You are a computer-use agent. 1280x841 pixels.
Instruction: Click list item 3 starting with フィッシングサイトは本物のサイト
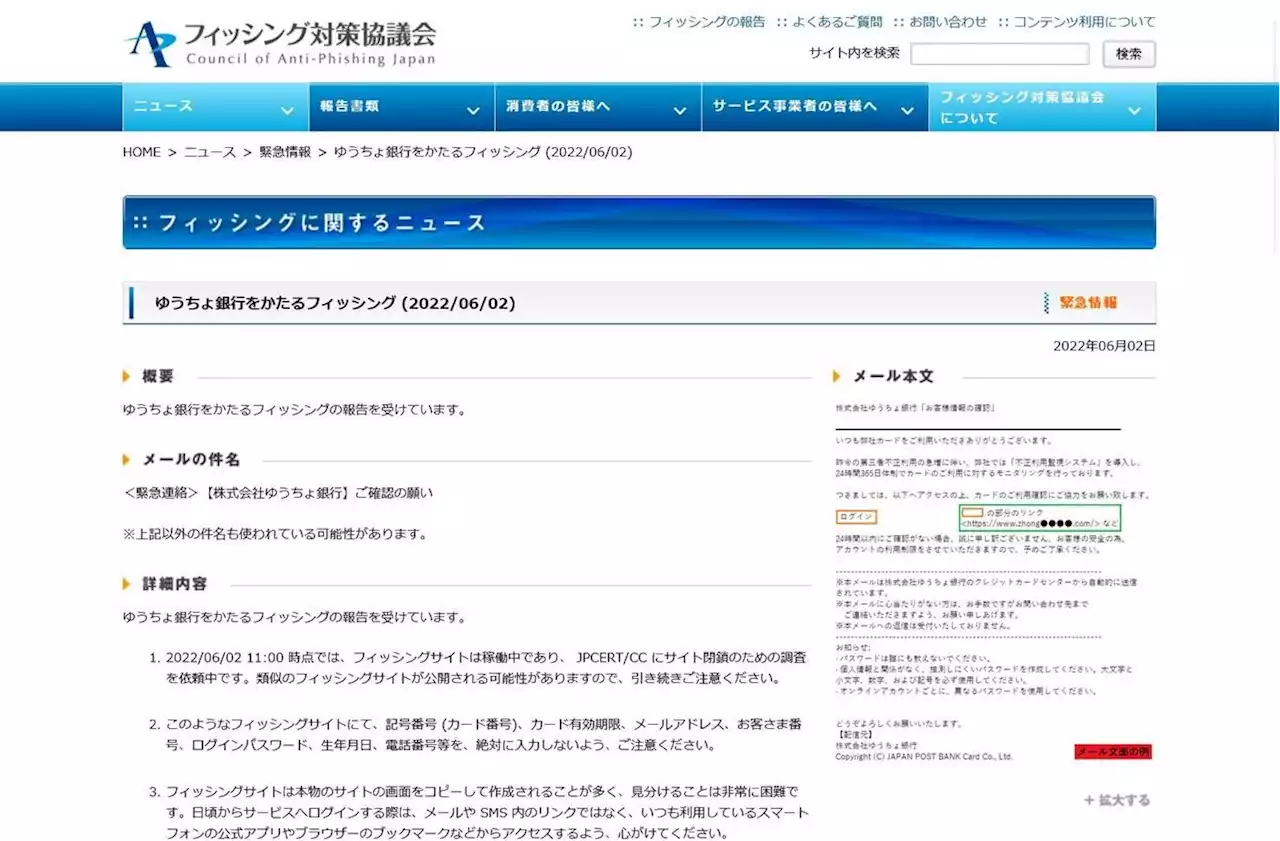[487, 812]
